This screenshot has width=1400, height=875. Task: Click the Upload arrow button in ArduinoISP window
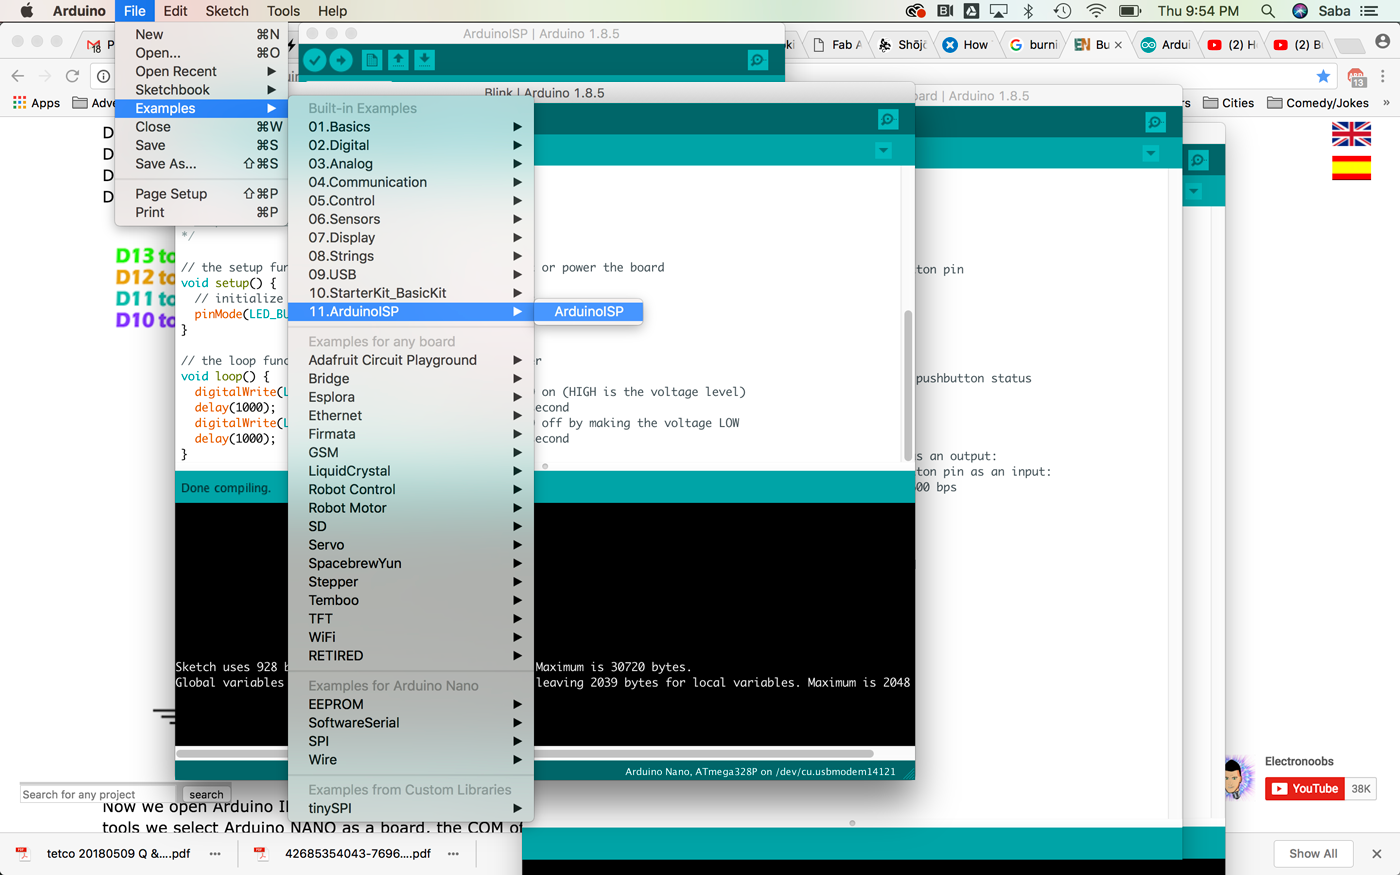(341, 60)
